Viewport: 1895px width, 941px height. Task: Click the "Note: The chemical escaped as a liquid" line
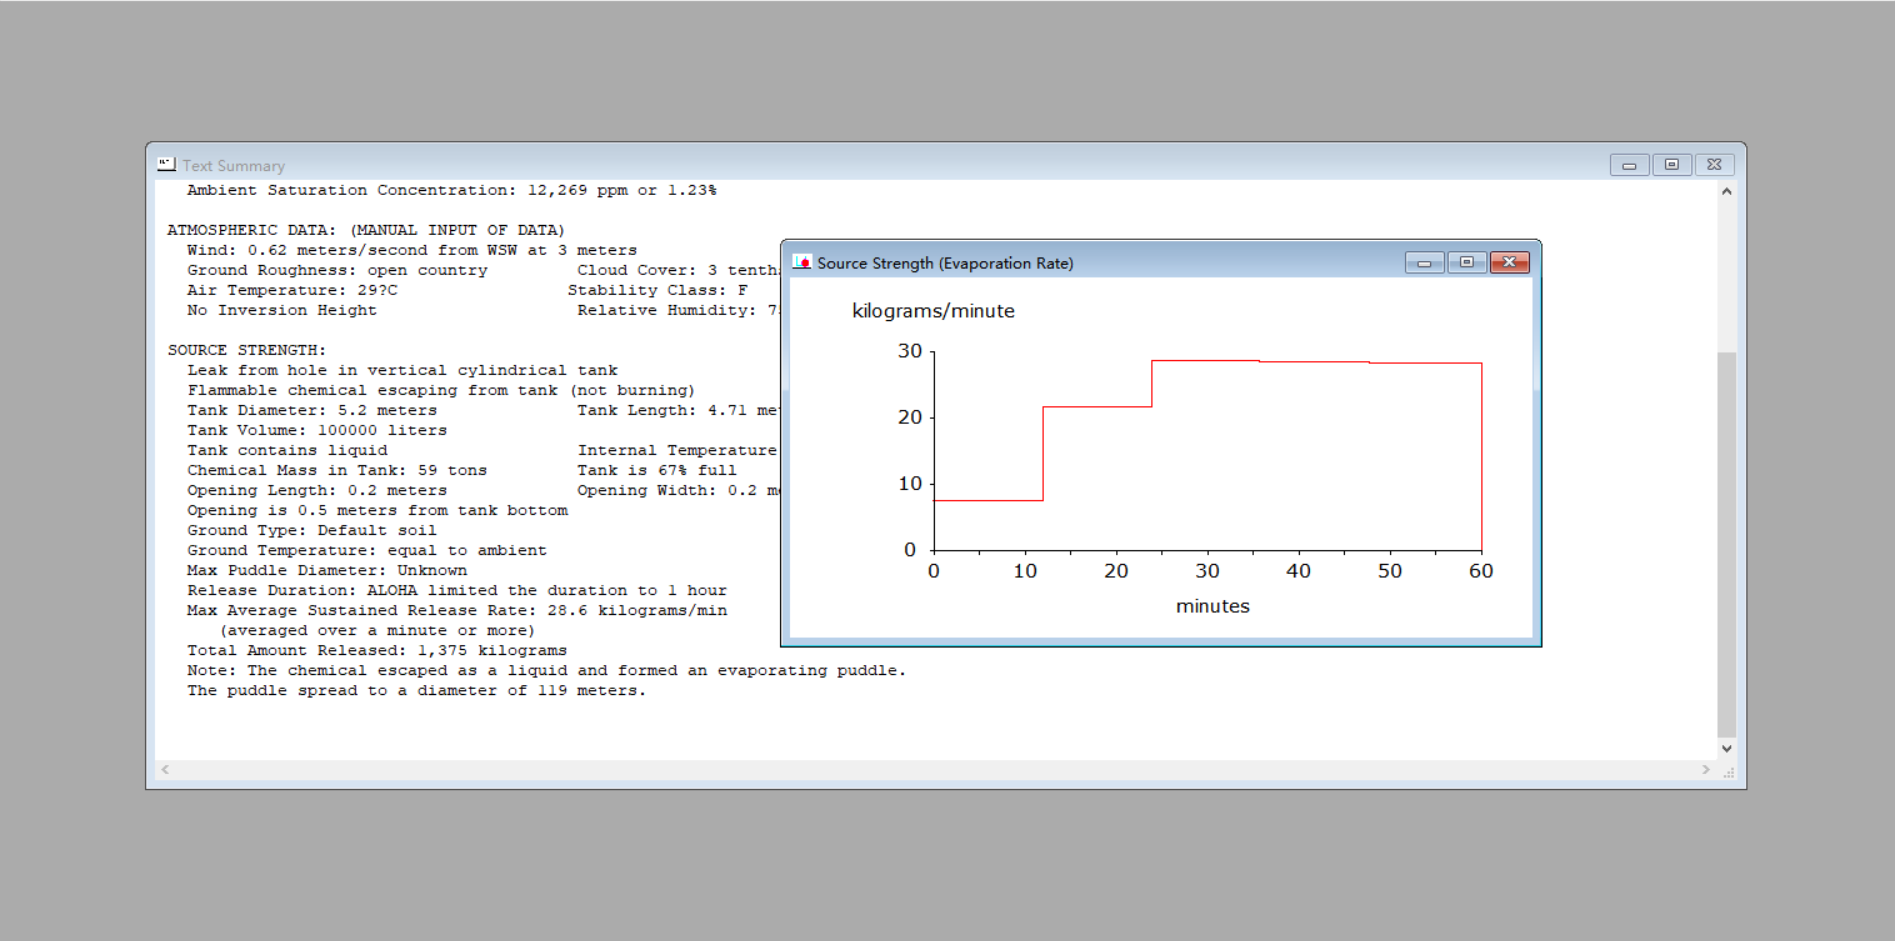(547, 670)
